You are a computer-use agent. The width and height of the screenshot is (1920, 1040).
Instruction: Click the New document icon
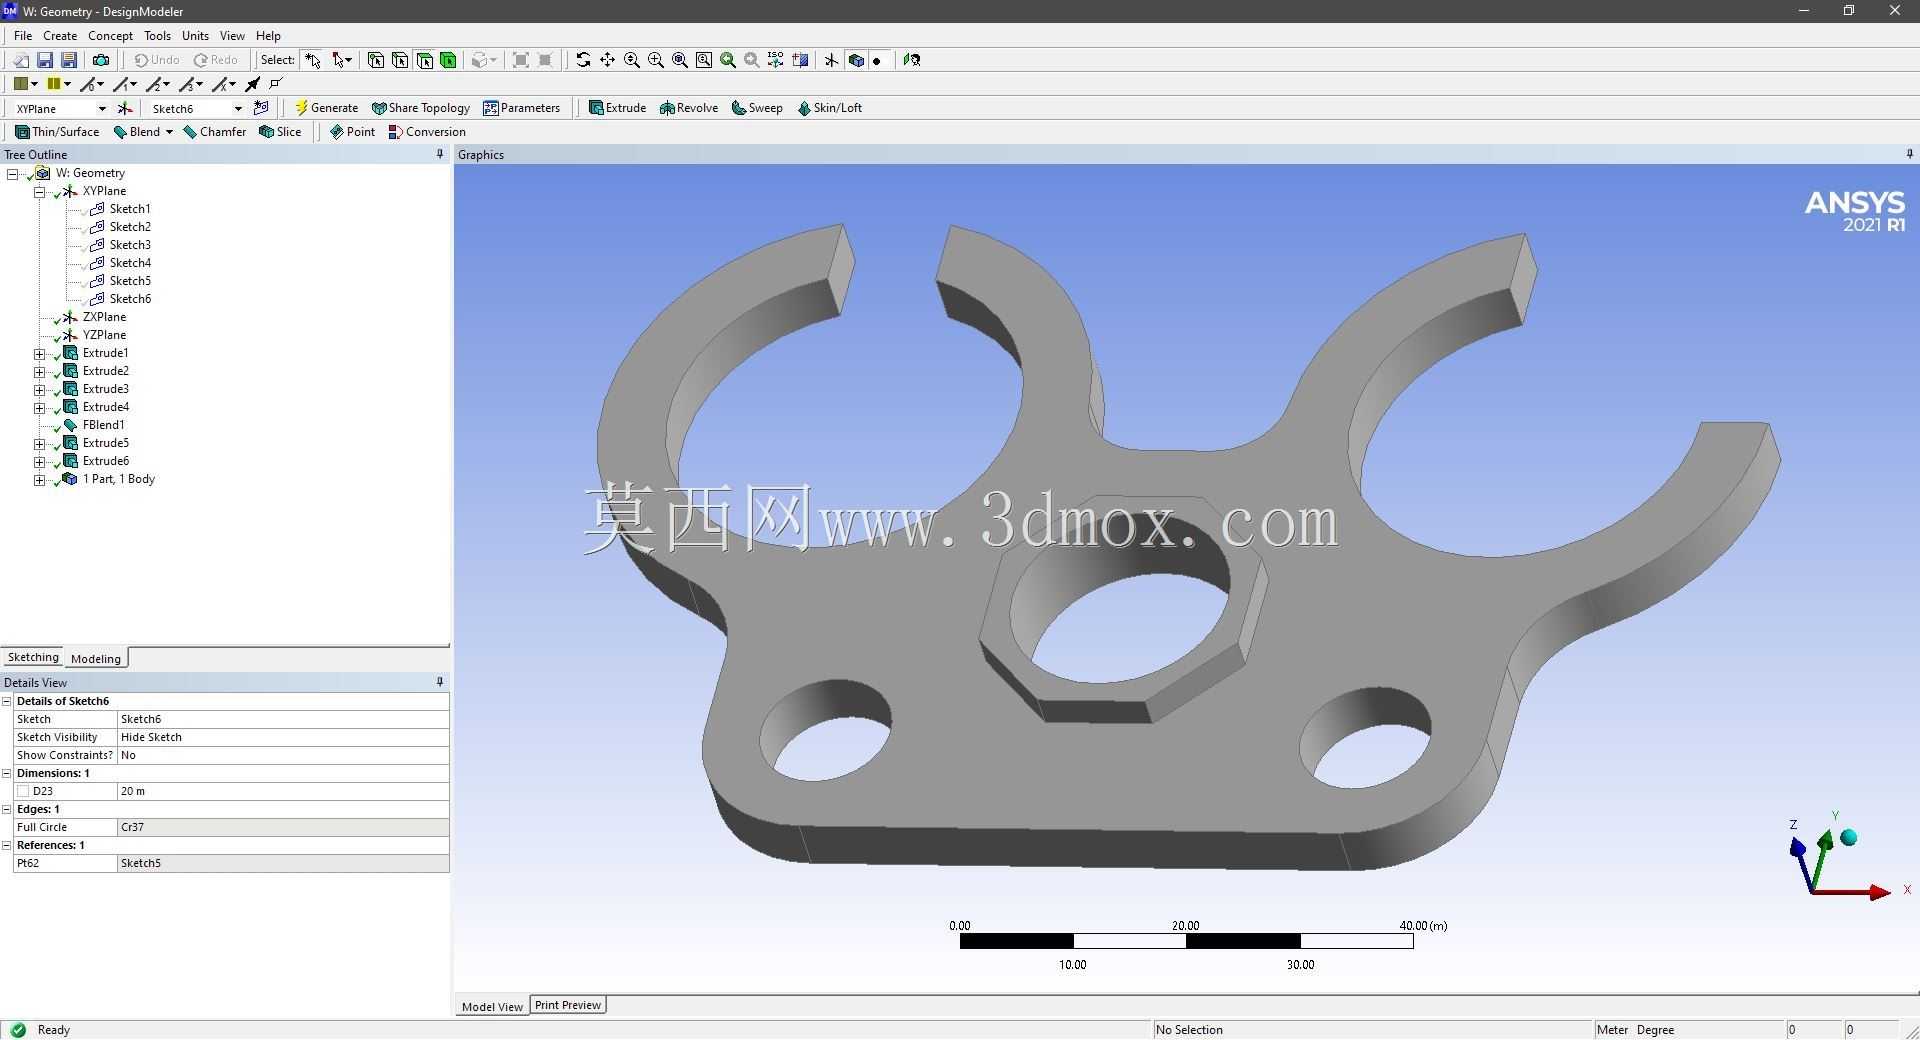(x=20, y=60)
